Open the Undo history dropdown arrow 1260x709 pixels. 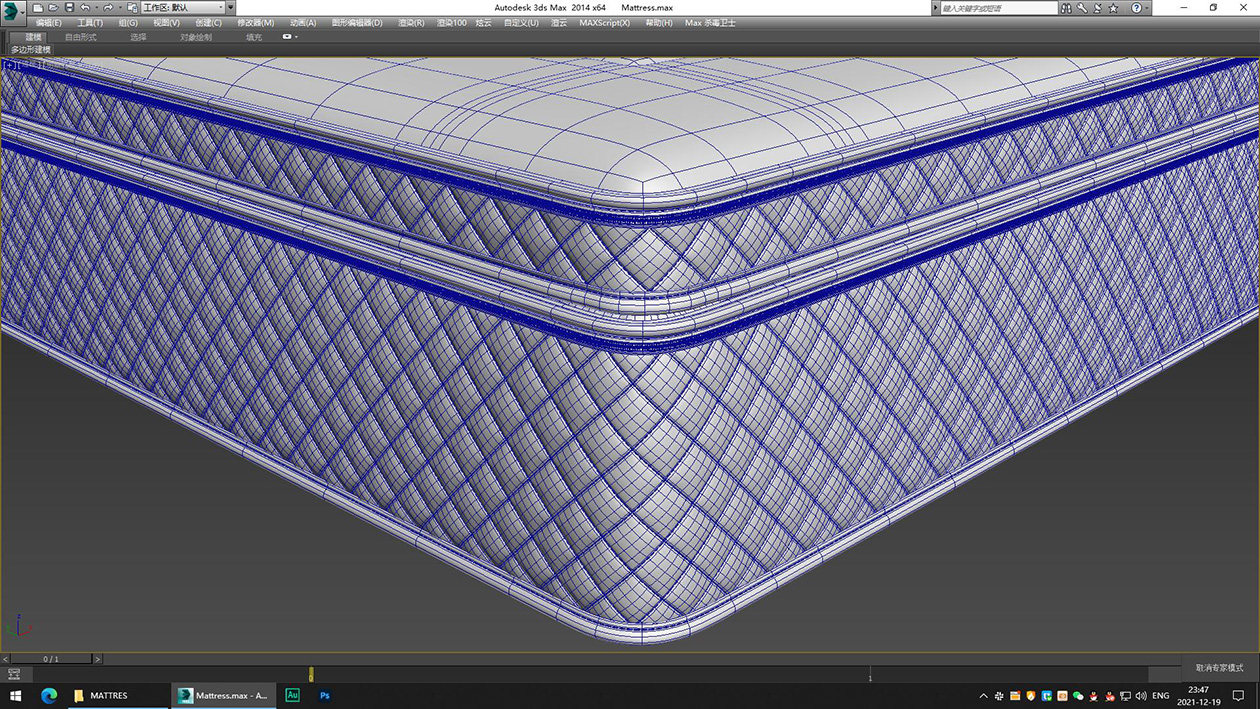pos(95,8)
